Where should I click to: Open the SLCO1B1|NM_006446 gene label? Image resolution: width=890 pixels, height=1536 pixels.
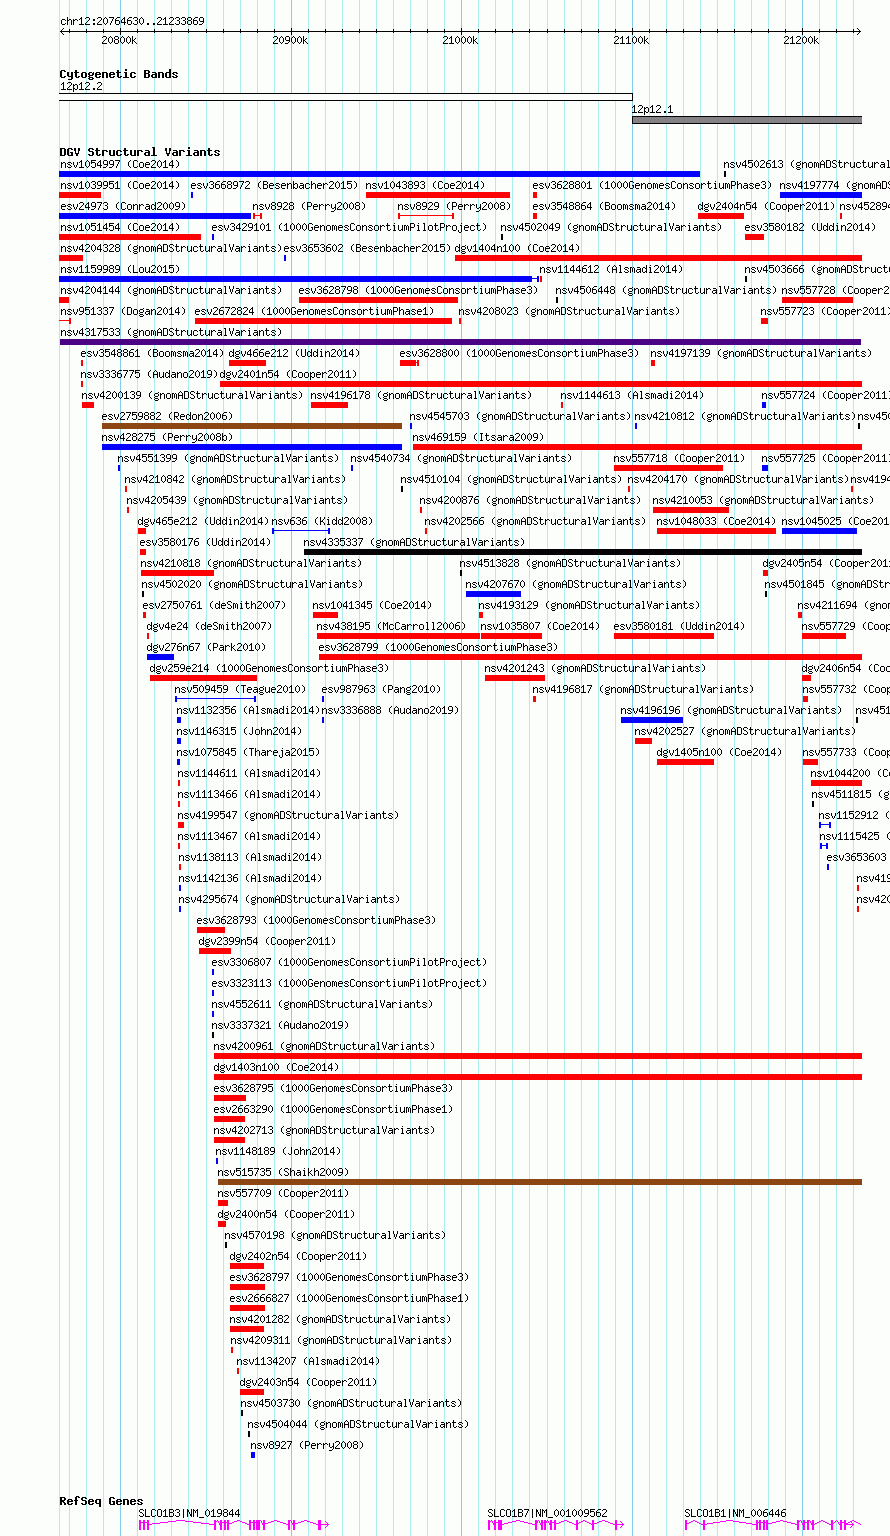coord(735,1513)
